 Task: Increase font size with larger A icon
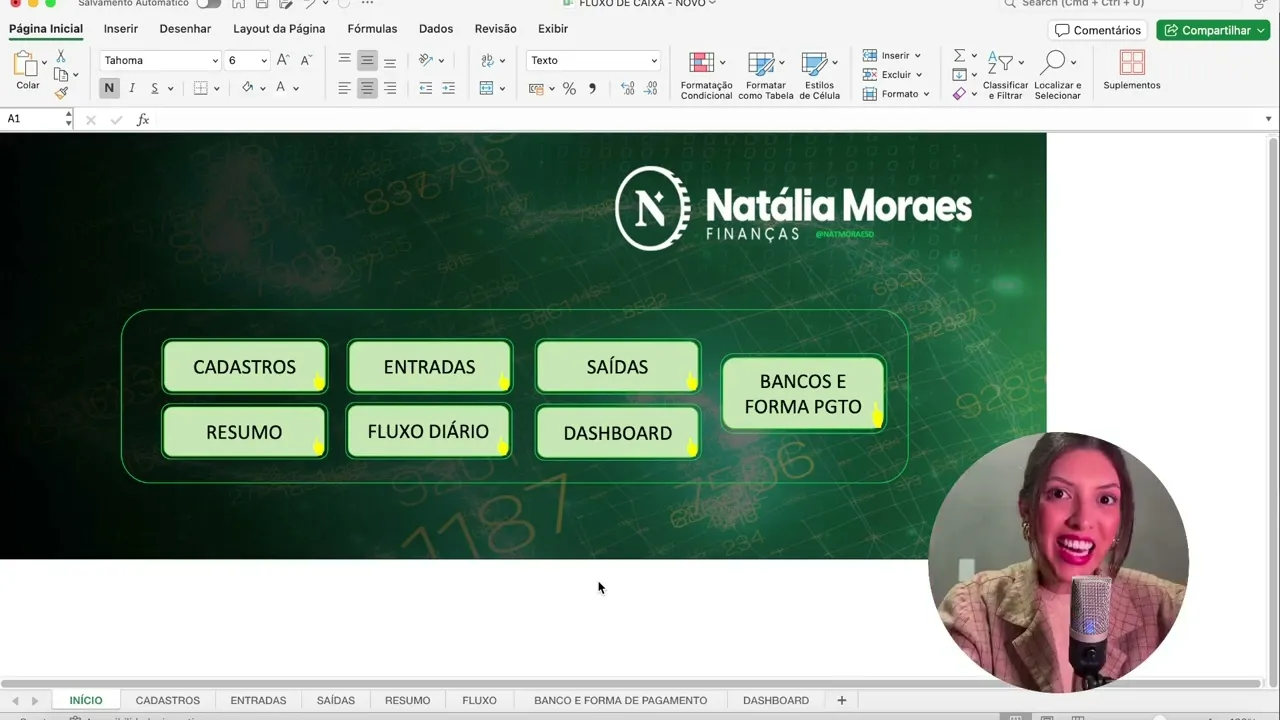pos(283,60)
